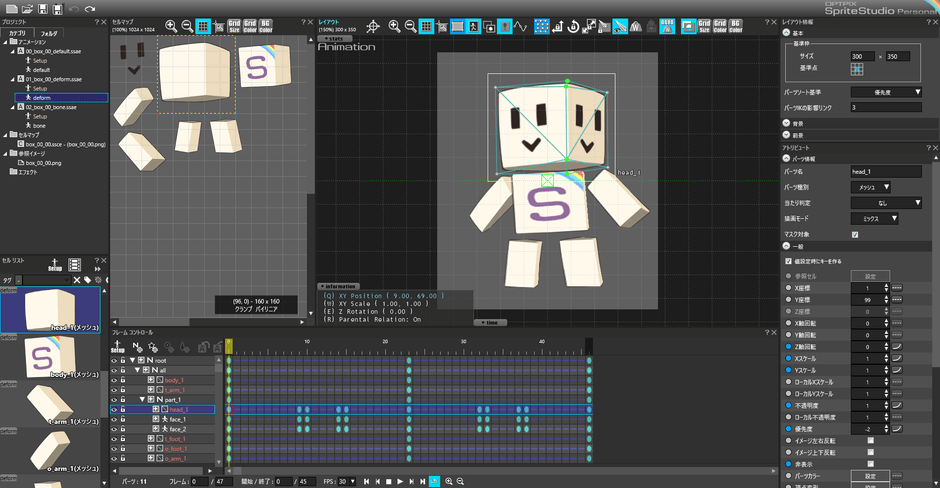Viewport: 940px width, 488px height.
Task: Click the Grid Color button in cell map
Action: pyautogui.click(x=249, y=26)
